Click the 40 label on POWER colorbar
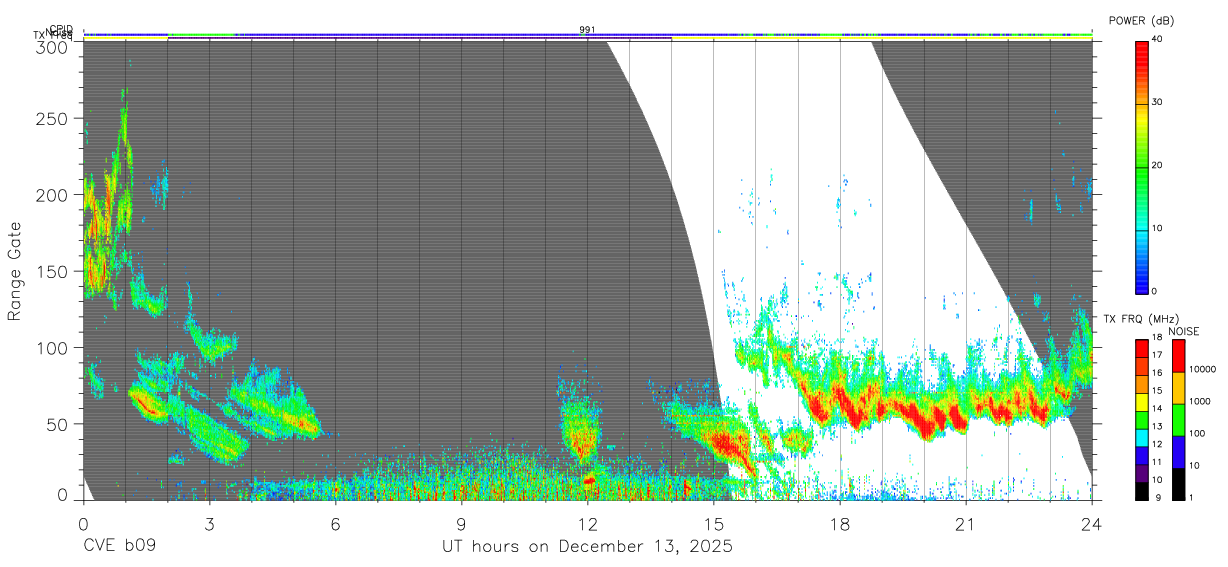The width and height of the screenshot is (1228, 567). [1158, 39]
